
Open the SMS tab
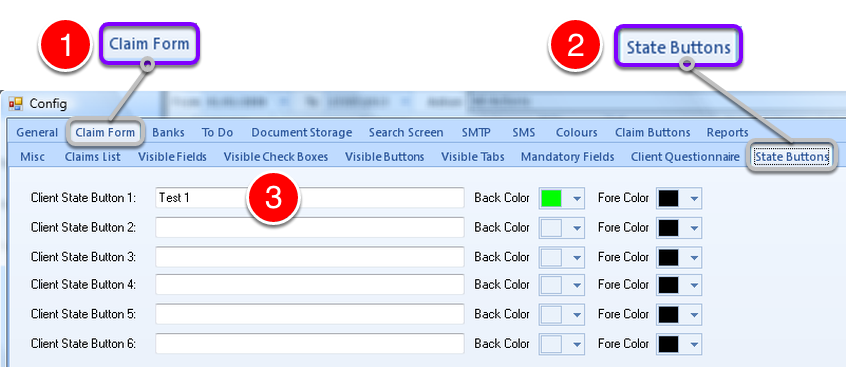pyautogui.click(x=524, y=133)
